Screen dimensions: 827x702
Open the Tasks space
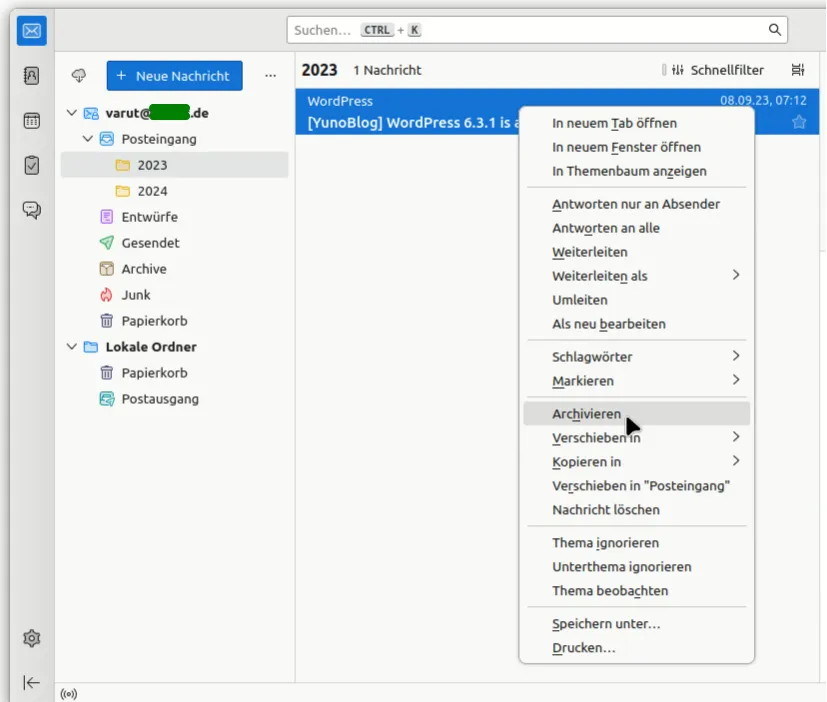click(x=31, y=164)
